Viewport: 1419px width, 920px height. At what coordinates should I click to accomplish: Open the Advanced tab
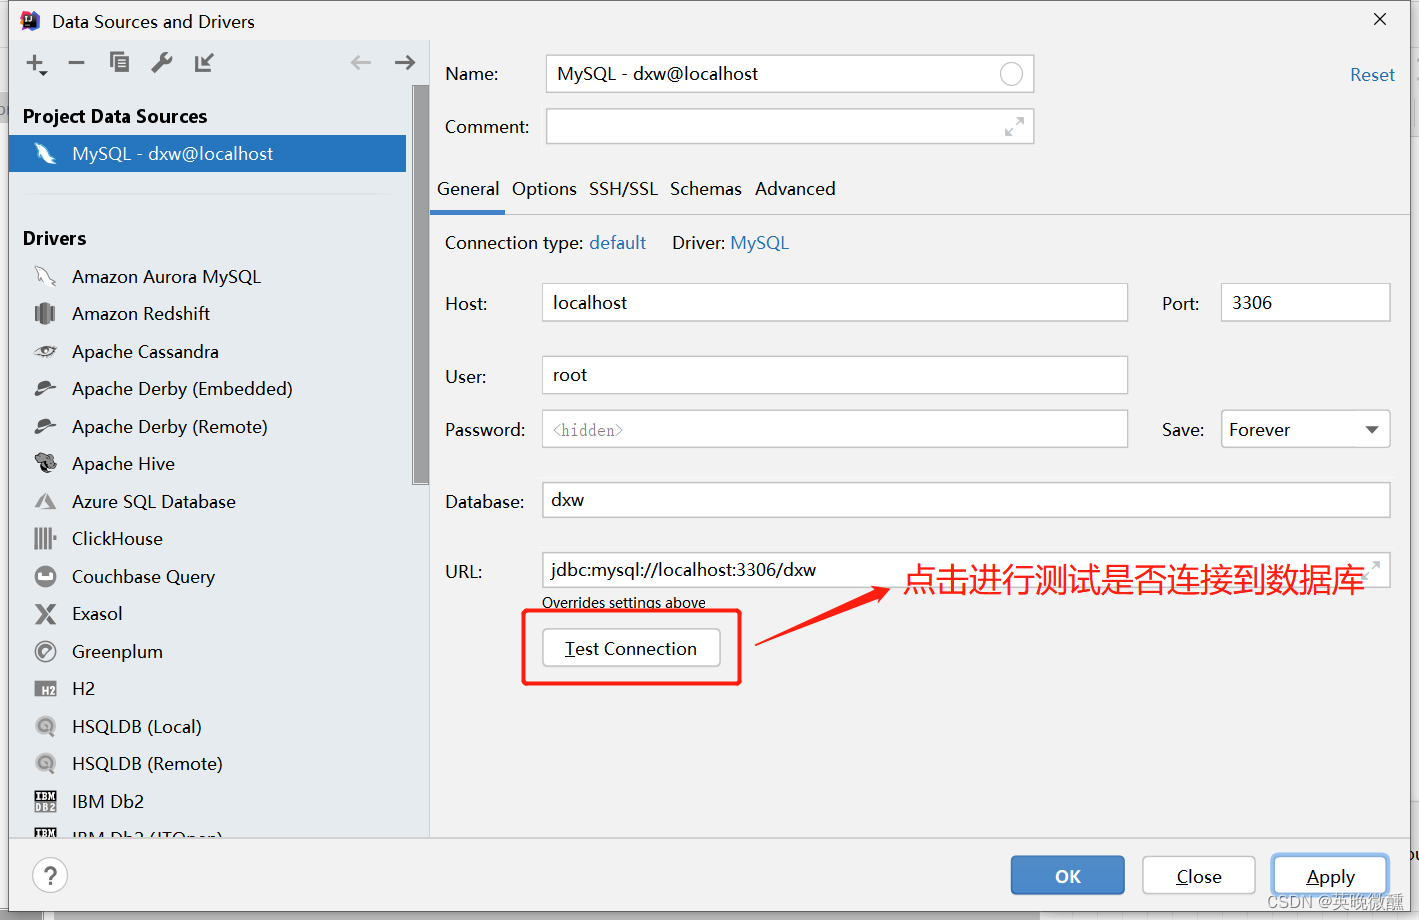pyautogui.click(x=795, y=189)
